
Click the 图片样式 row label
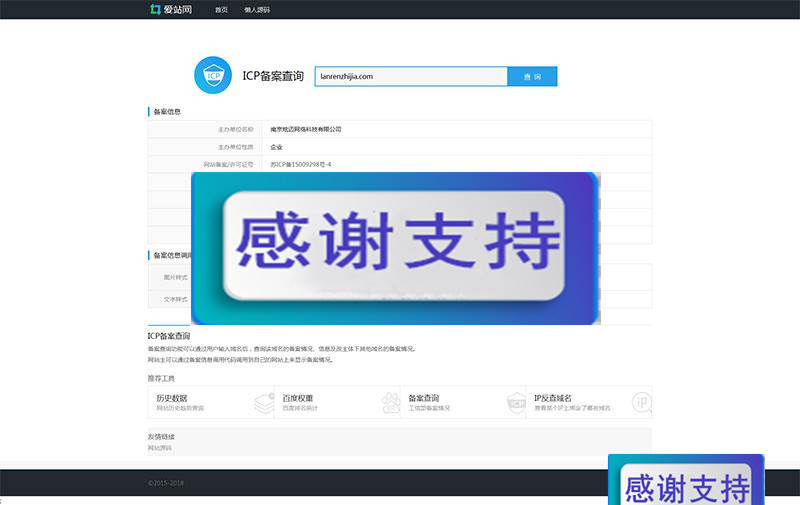click(176, 277)
